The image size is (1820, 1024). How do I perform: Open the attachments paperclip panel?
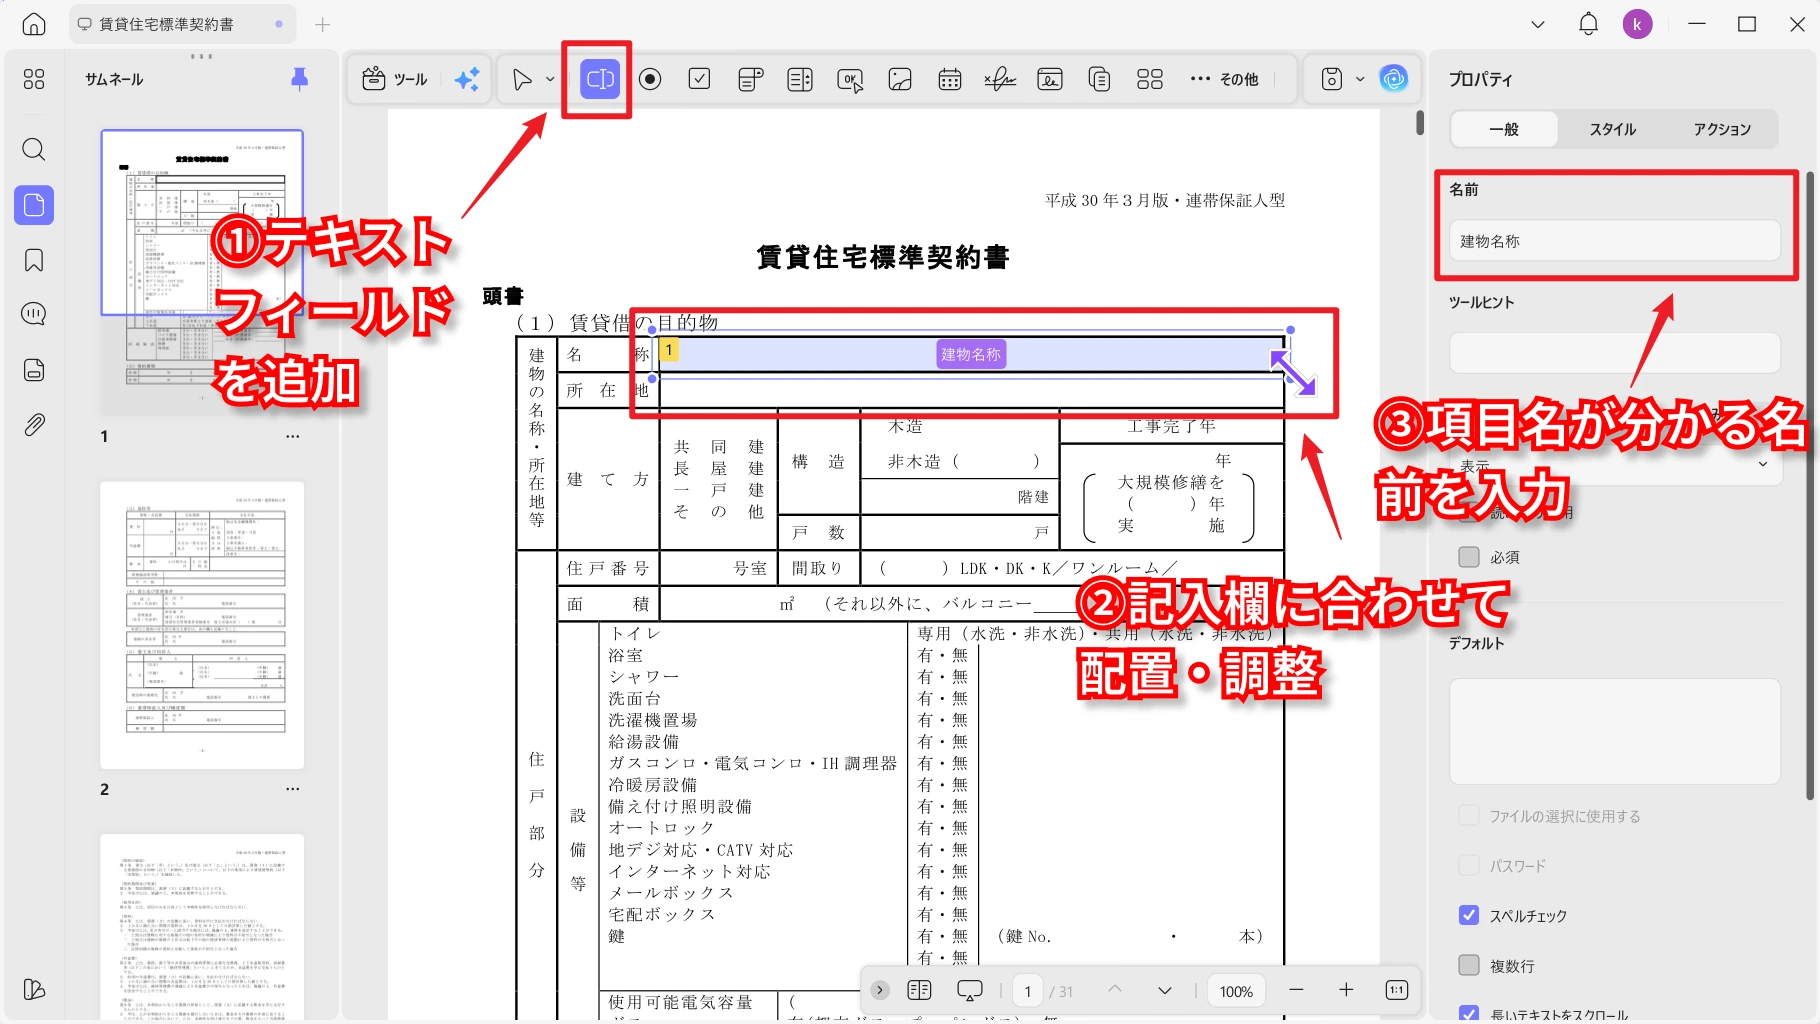coord(34,425)
